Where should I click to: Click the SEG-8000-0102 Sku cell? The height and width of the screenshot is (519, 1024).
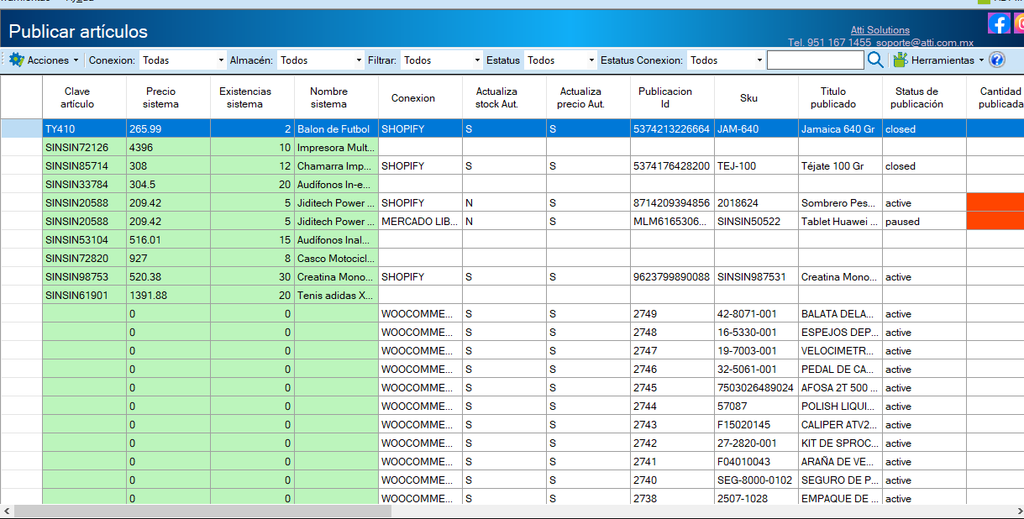coord(756,480)
